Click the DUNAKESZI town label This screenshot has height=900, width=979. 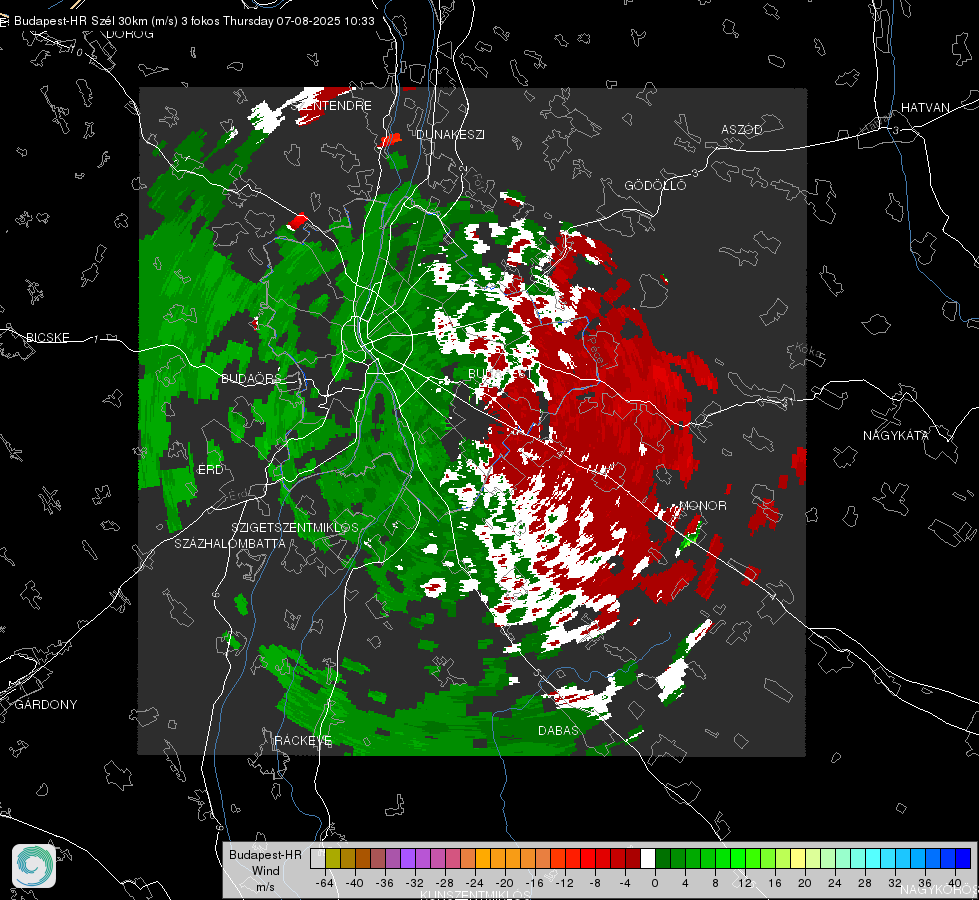450,134
